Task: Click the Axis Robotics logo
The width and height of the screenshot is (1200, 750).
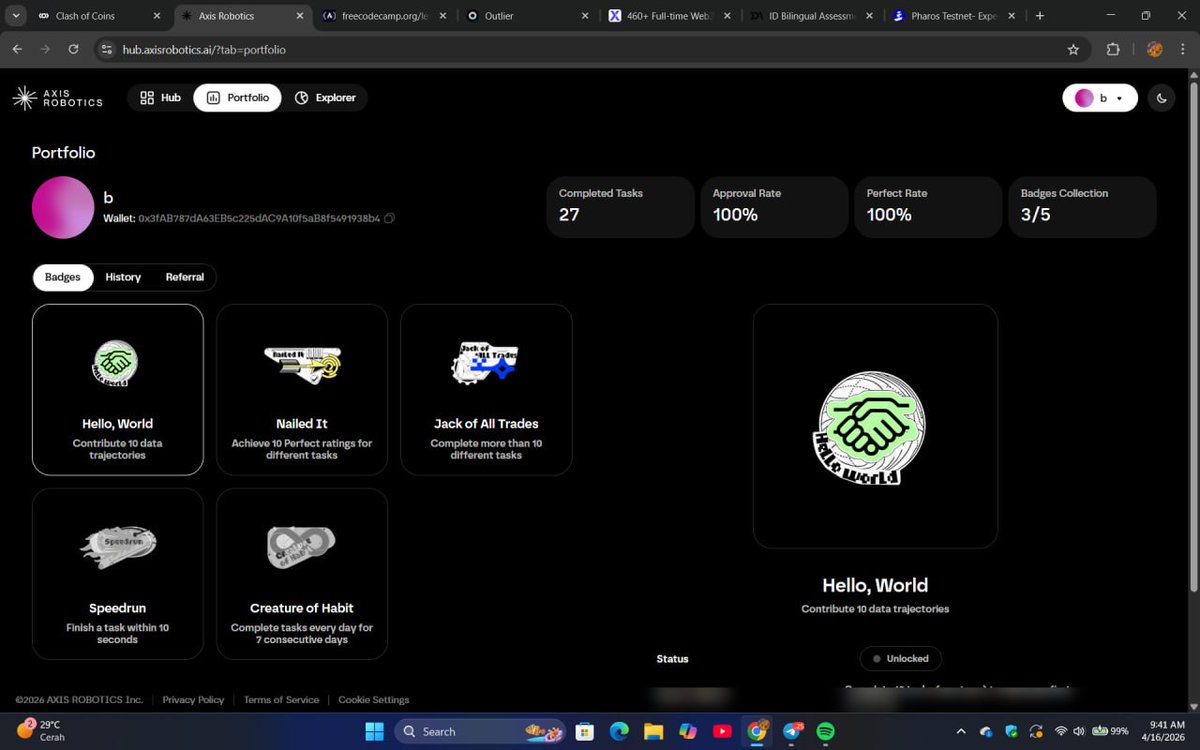Action: click(57, 98)
